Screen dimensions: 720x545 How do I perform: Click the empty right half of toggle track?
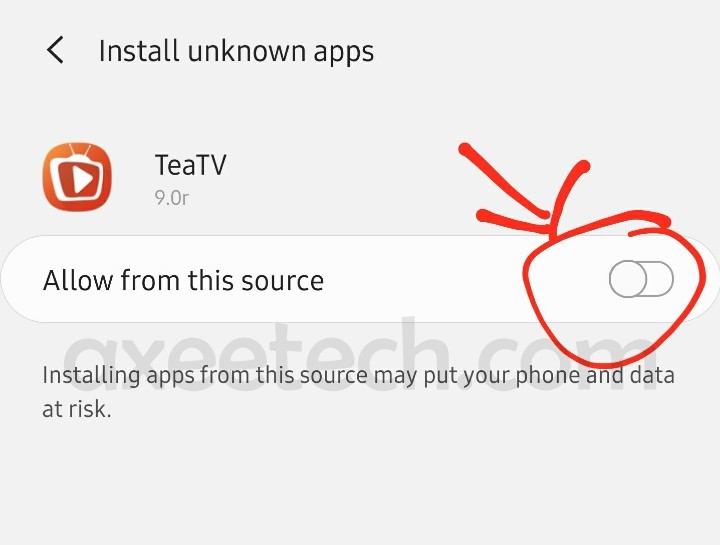(x=660, y=279)
